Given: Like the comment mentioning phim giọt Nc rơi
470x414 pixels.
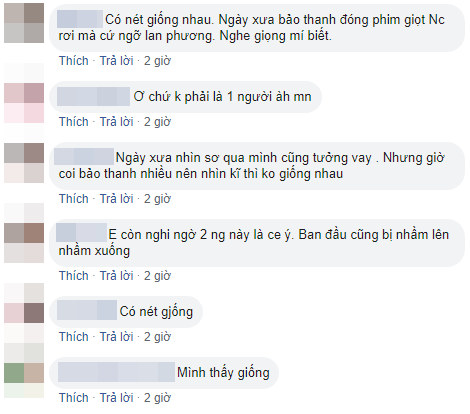Looking at the screenshot, I should pyautogui.click(x=74, y=61).
